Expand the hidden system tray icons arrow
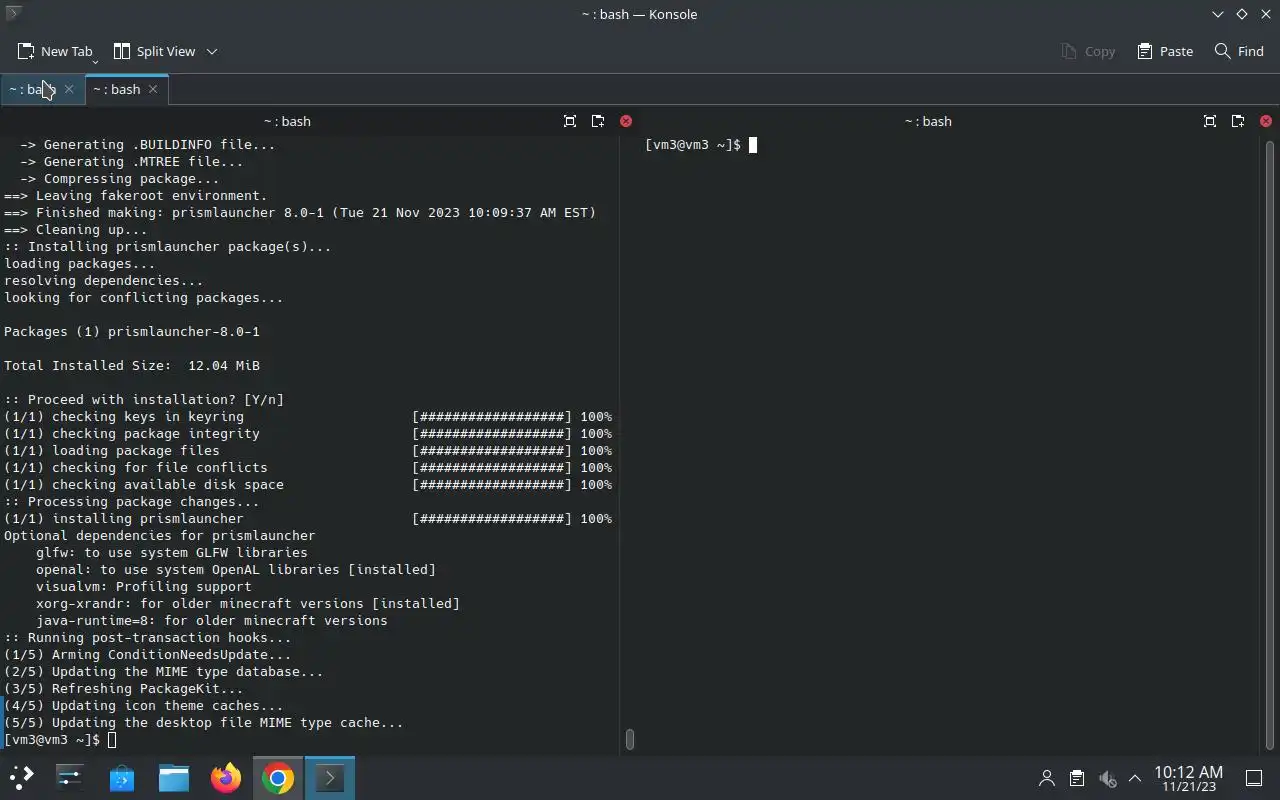Screen dimensions: 1280x800 [x=1135, y=778]
